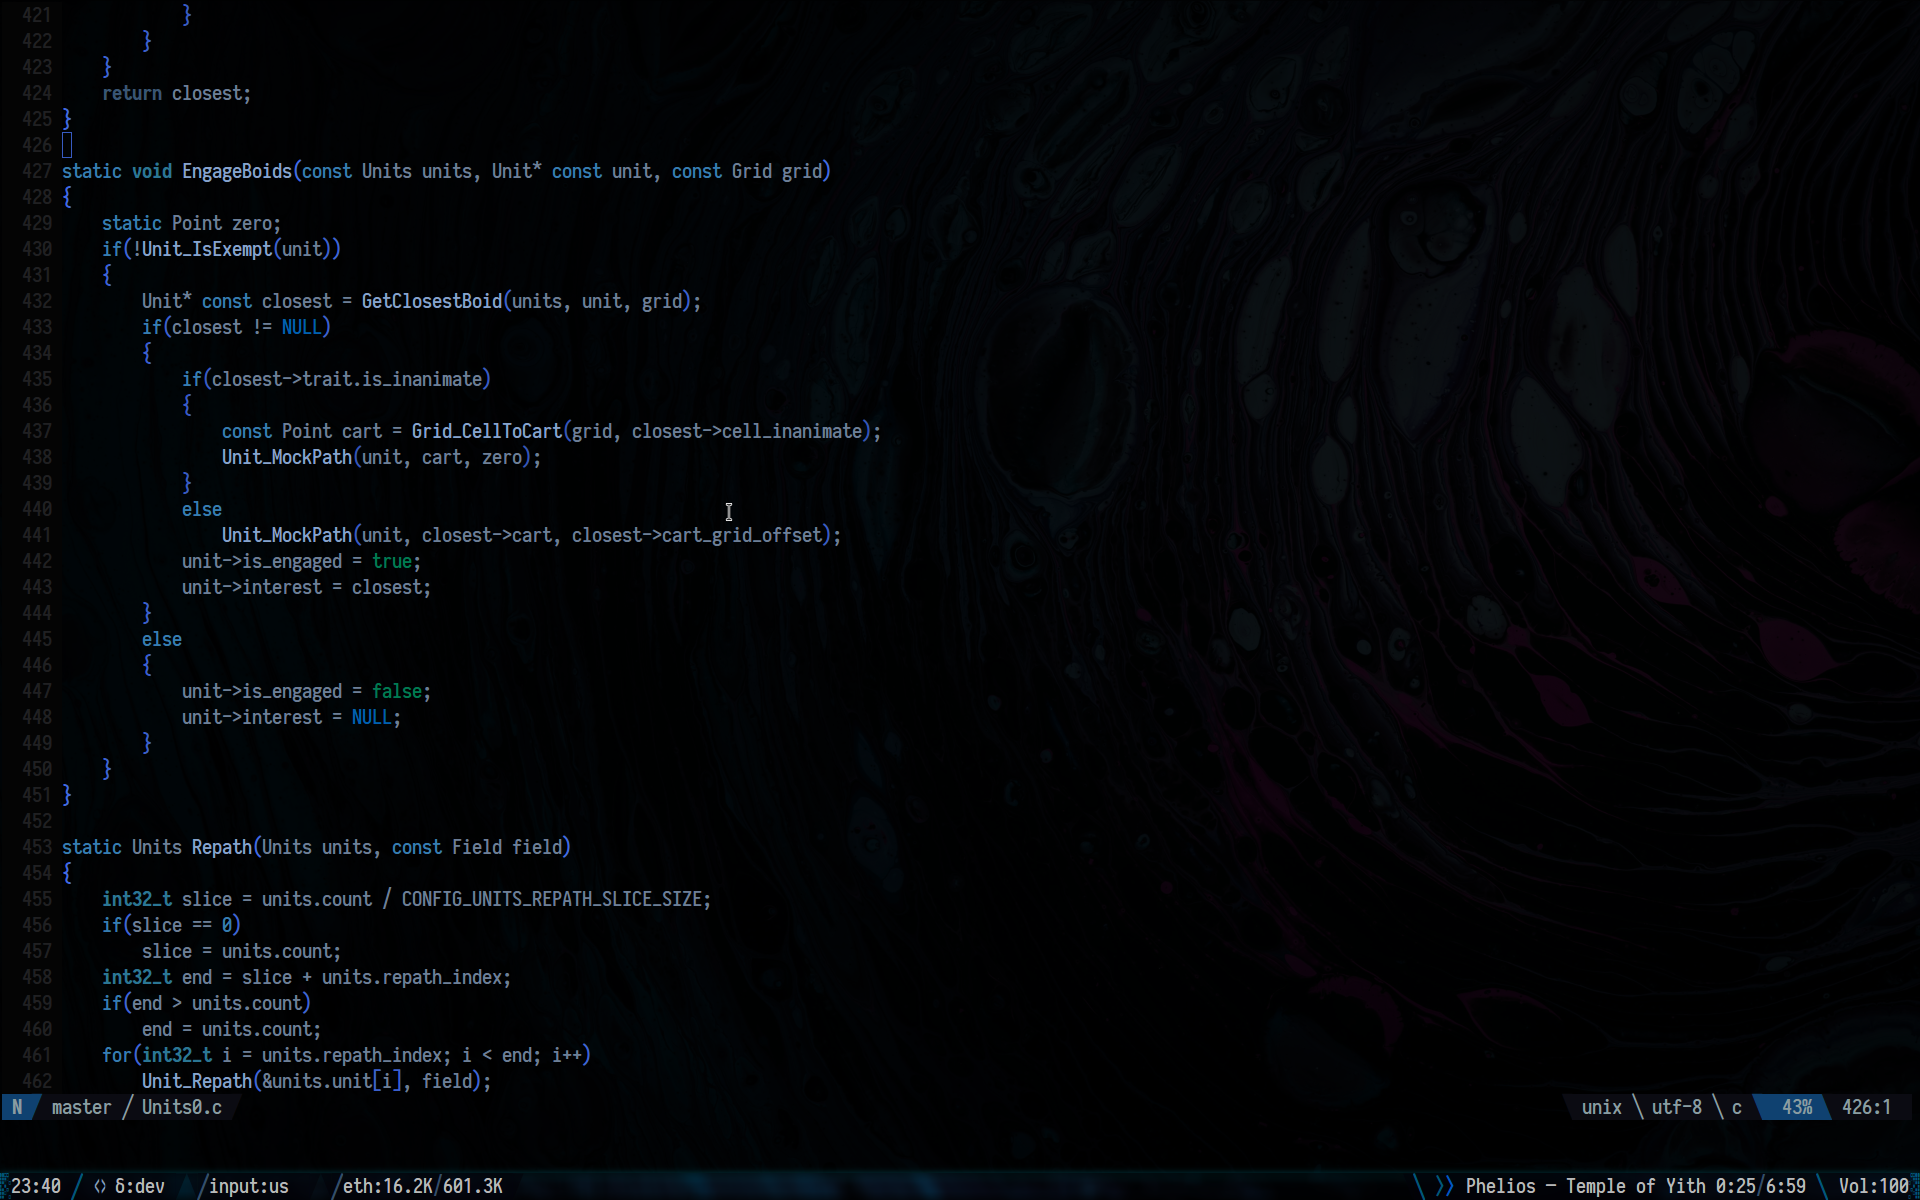
Task: Place cursor on the EngageBoids function name
Action: click(236, 171)
